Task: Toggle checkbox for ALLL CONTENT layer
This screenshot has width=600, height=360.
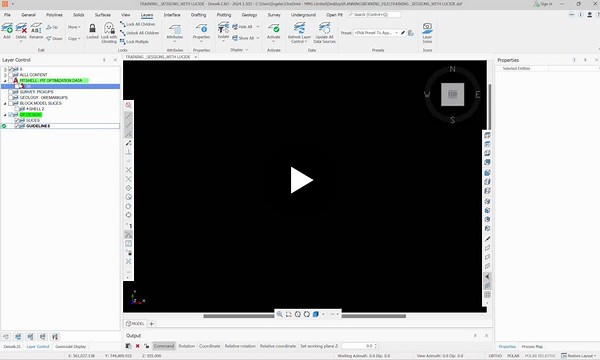Action: [x=11, y=75]
